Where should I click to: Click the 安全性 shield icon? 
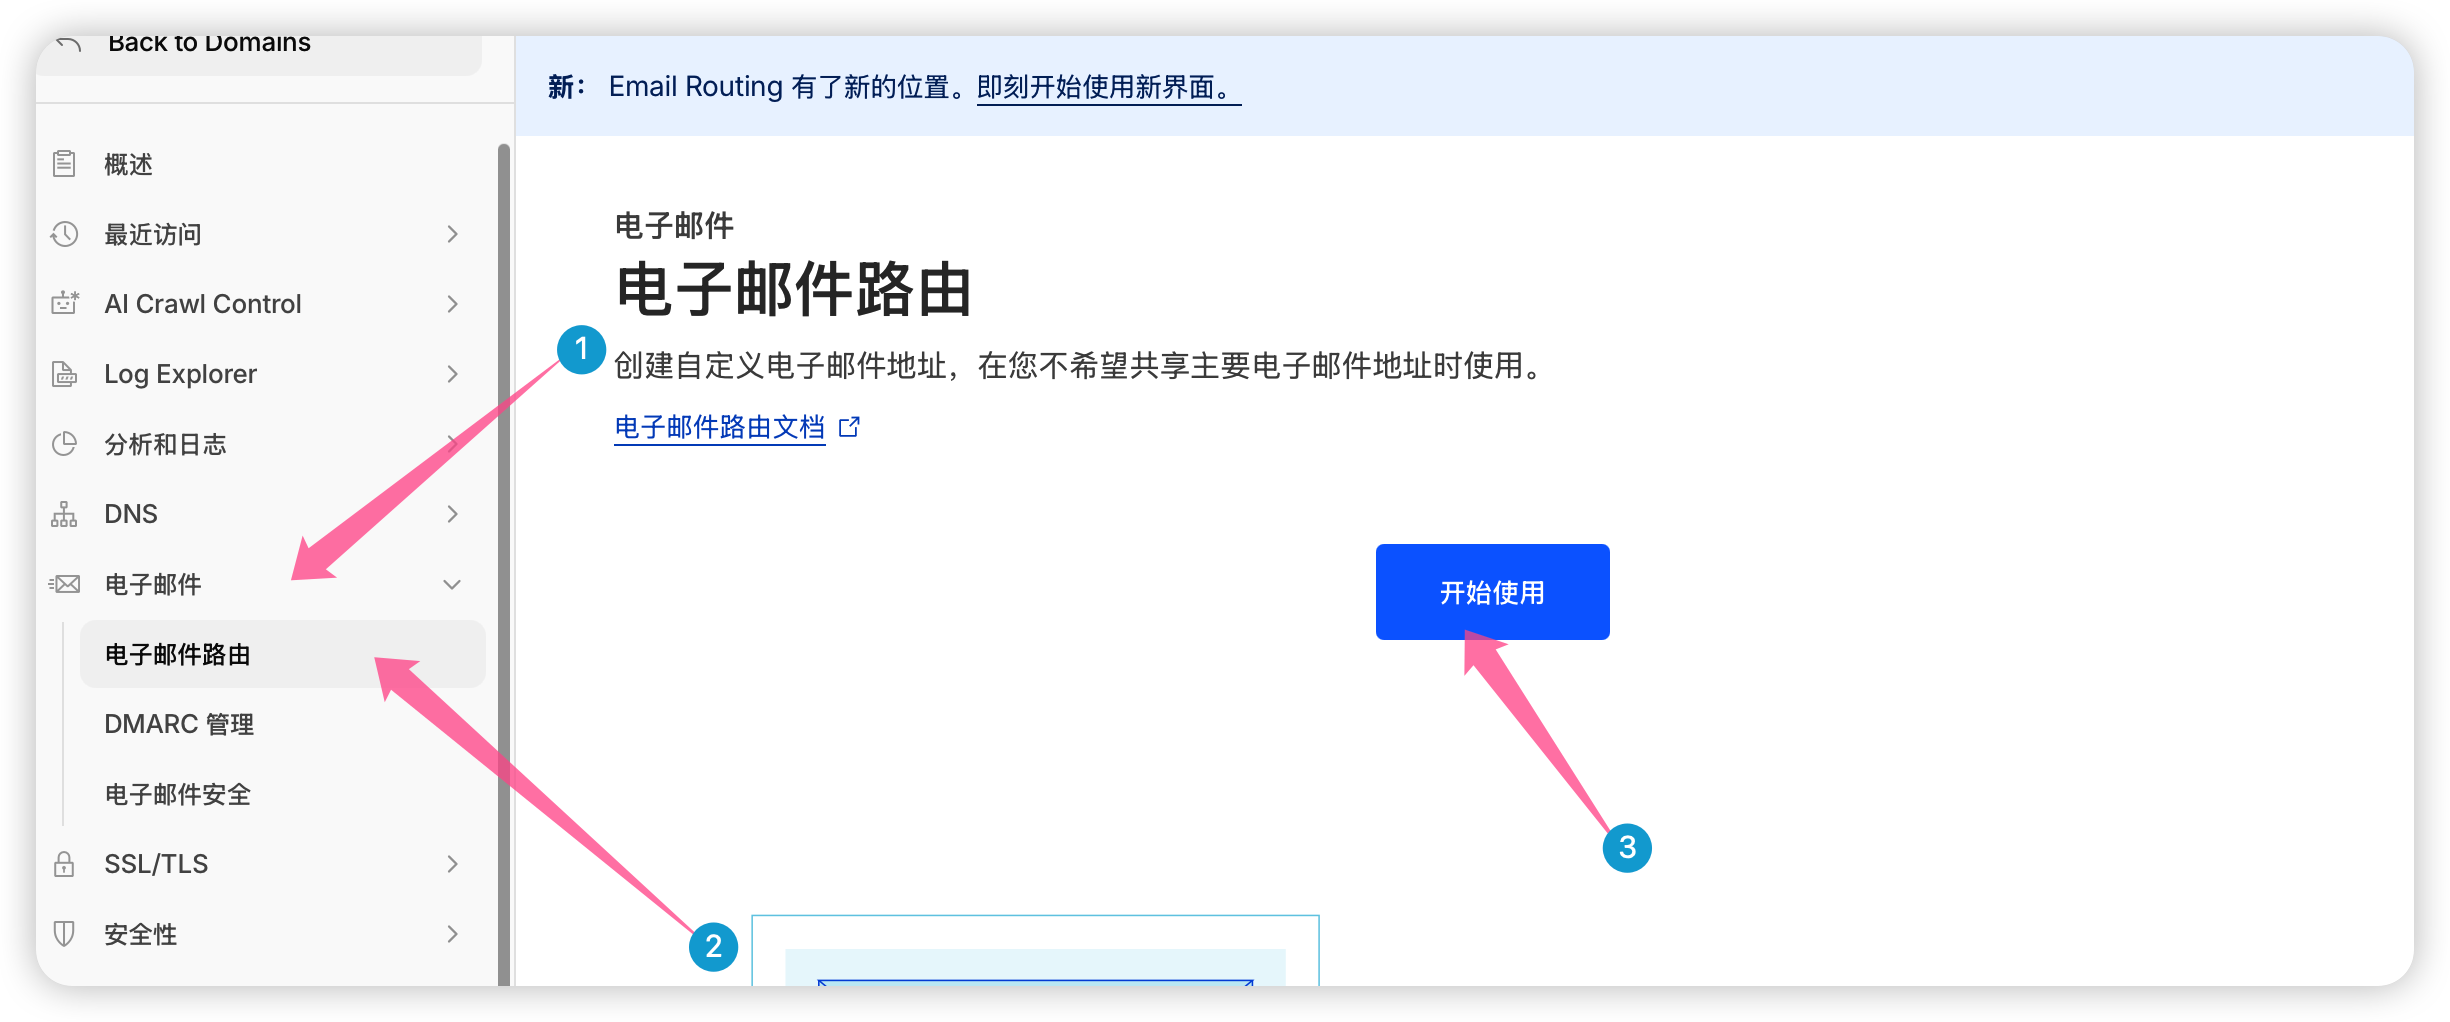tap(64, 934)
